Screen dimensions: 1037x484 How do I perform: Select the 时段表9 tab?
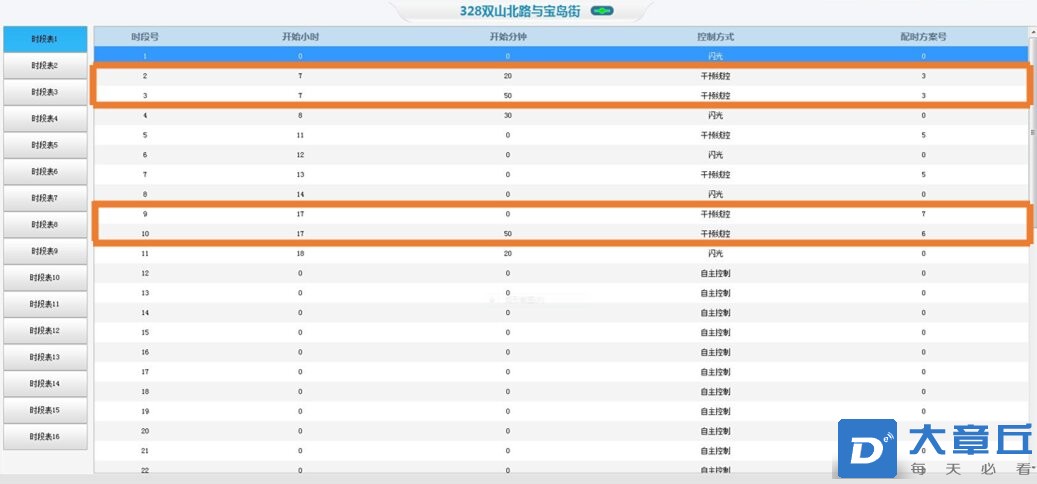pos(45,251)
